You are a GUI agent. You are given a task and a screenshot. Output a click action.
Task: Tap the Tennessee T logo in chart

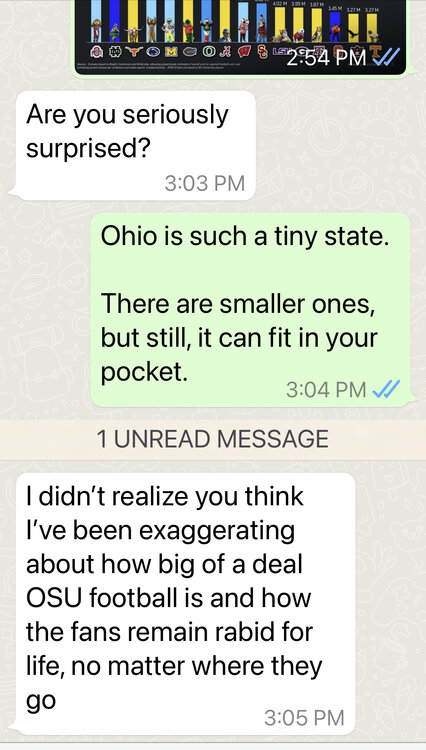tap(375, 52)
